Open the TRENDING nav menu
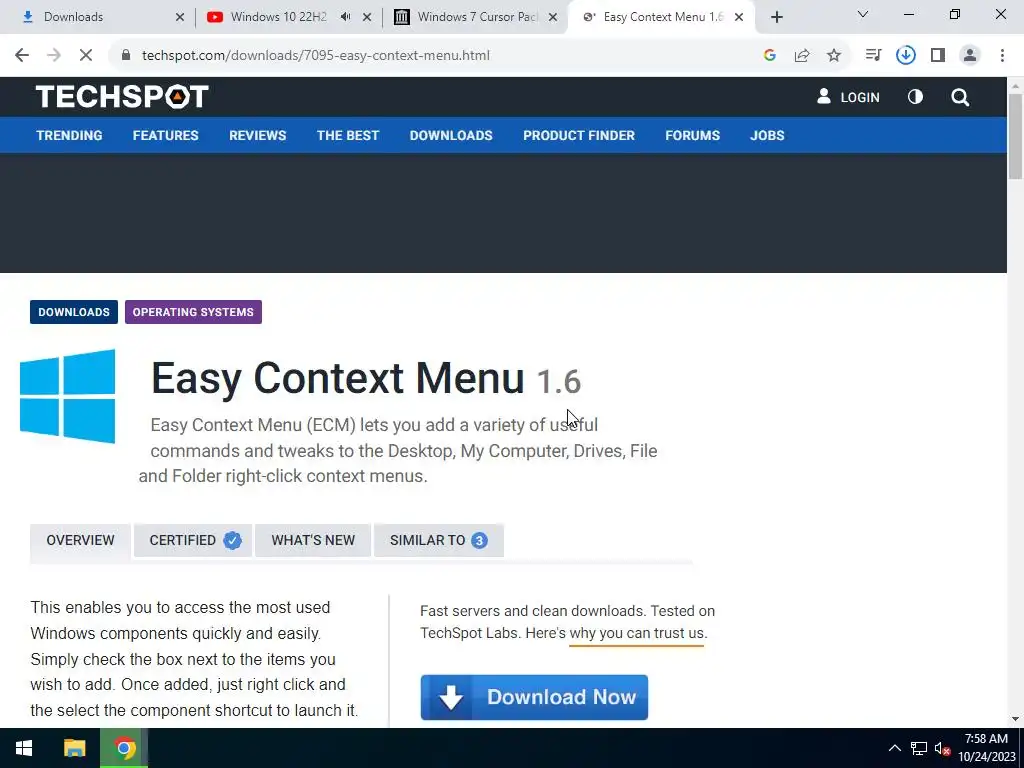Image resolution: width=1024 pixels, height=768 pixels. click(x=69, y=135)
